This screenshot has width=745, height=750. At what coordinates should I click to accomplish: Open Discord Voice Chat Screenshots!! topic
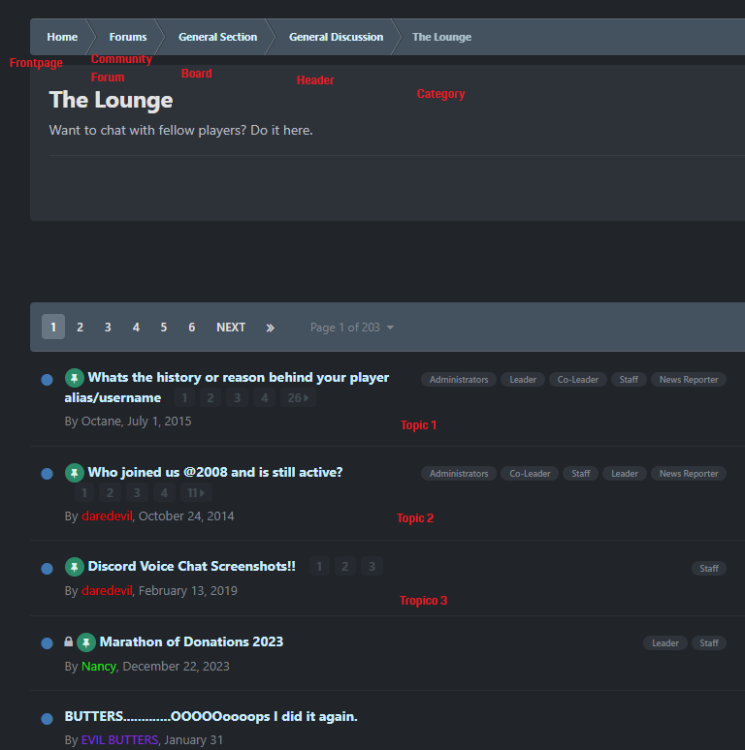[x=191, y=566]
